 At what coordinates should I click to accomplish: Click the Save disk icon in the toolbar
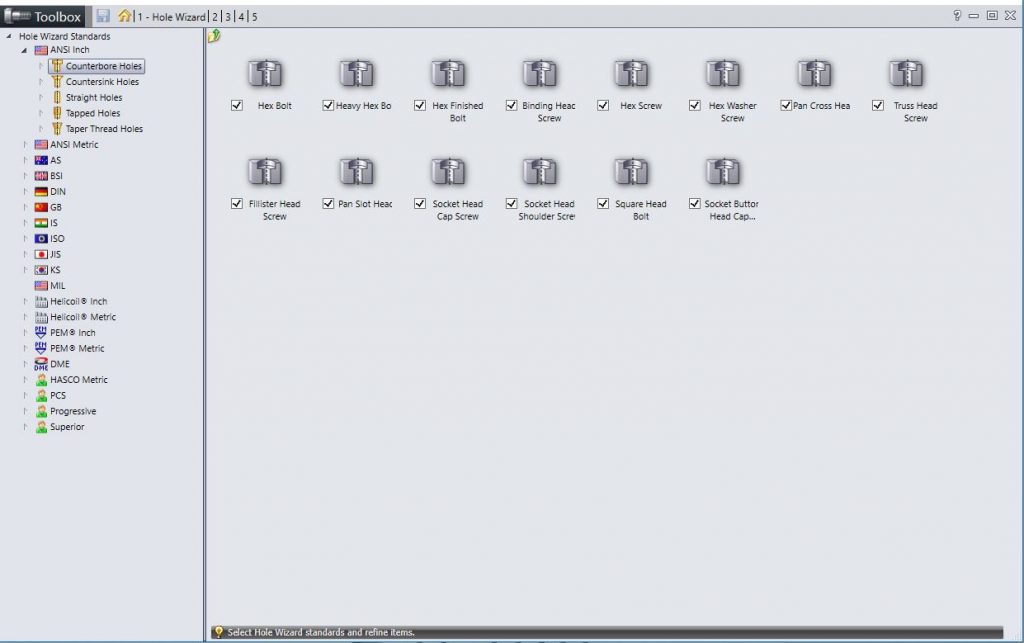[103, 16]
